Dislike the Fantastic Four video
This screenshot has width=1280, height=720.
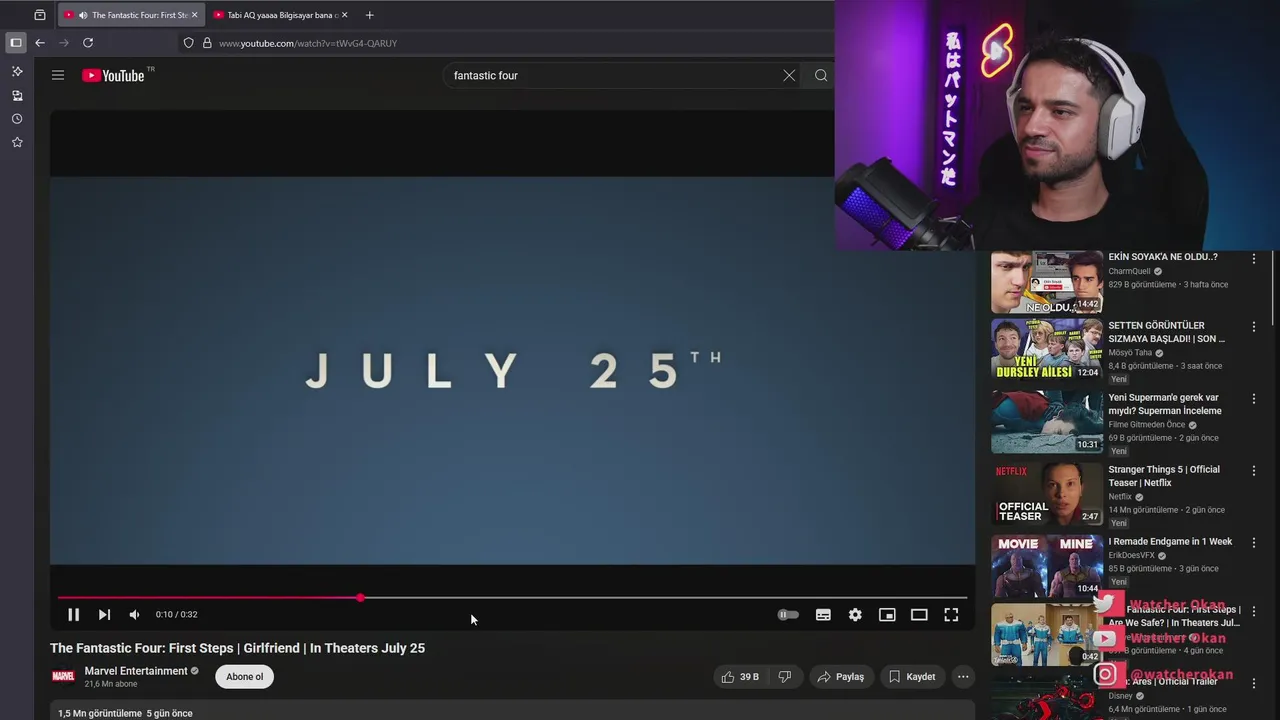(785, 677)
